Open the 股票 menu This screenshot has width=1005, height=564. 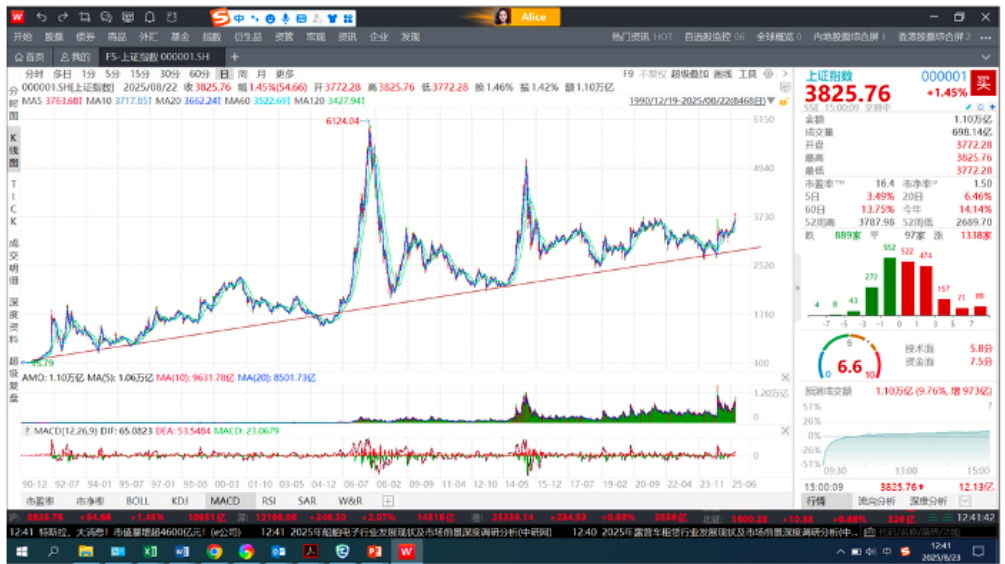pos(53,37)
